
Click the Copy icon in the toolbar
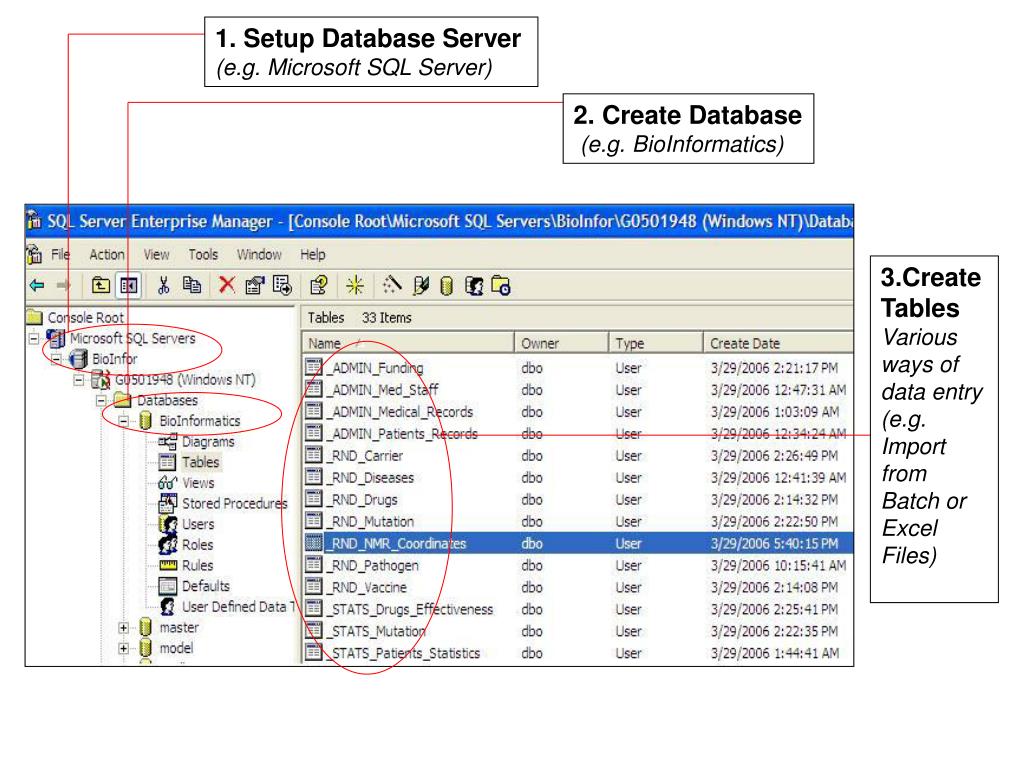click(x=192, y=285)
